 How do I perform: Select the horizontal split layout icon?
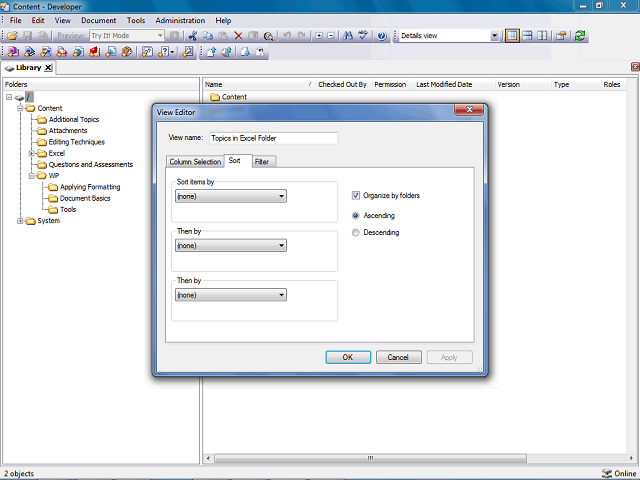click(527, 36)
